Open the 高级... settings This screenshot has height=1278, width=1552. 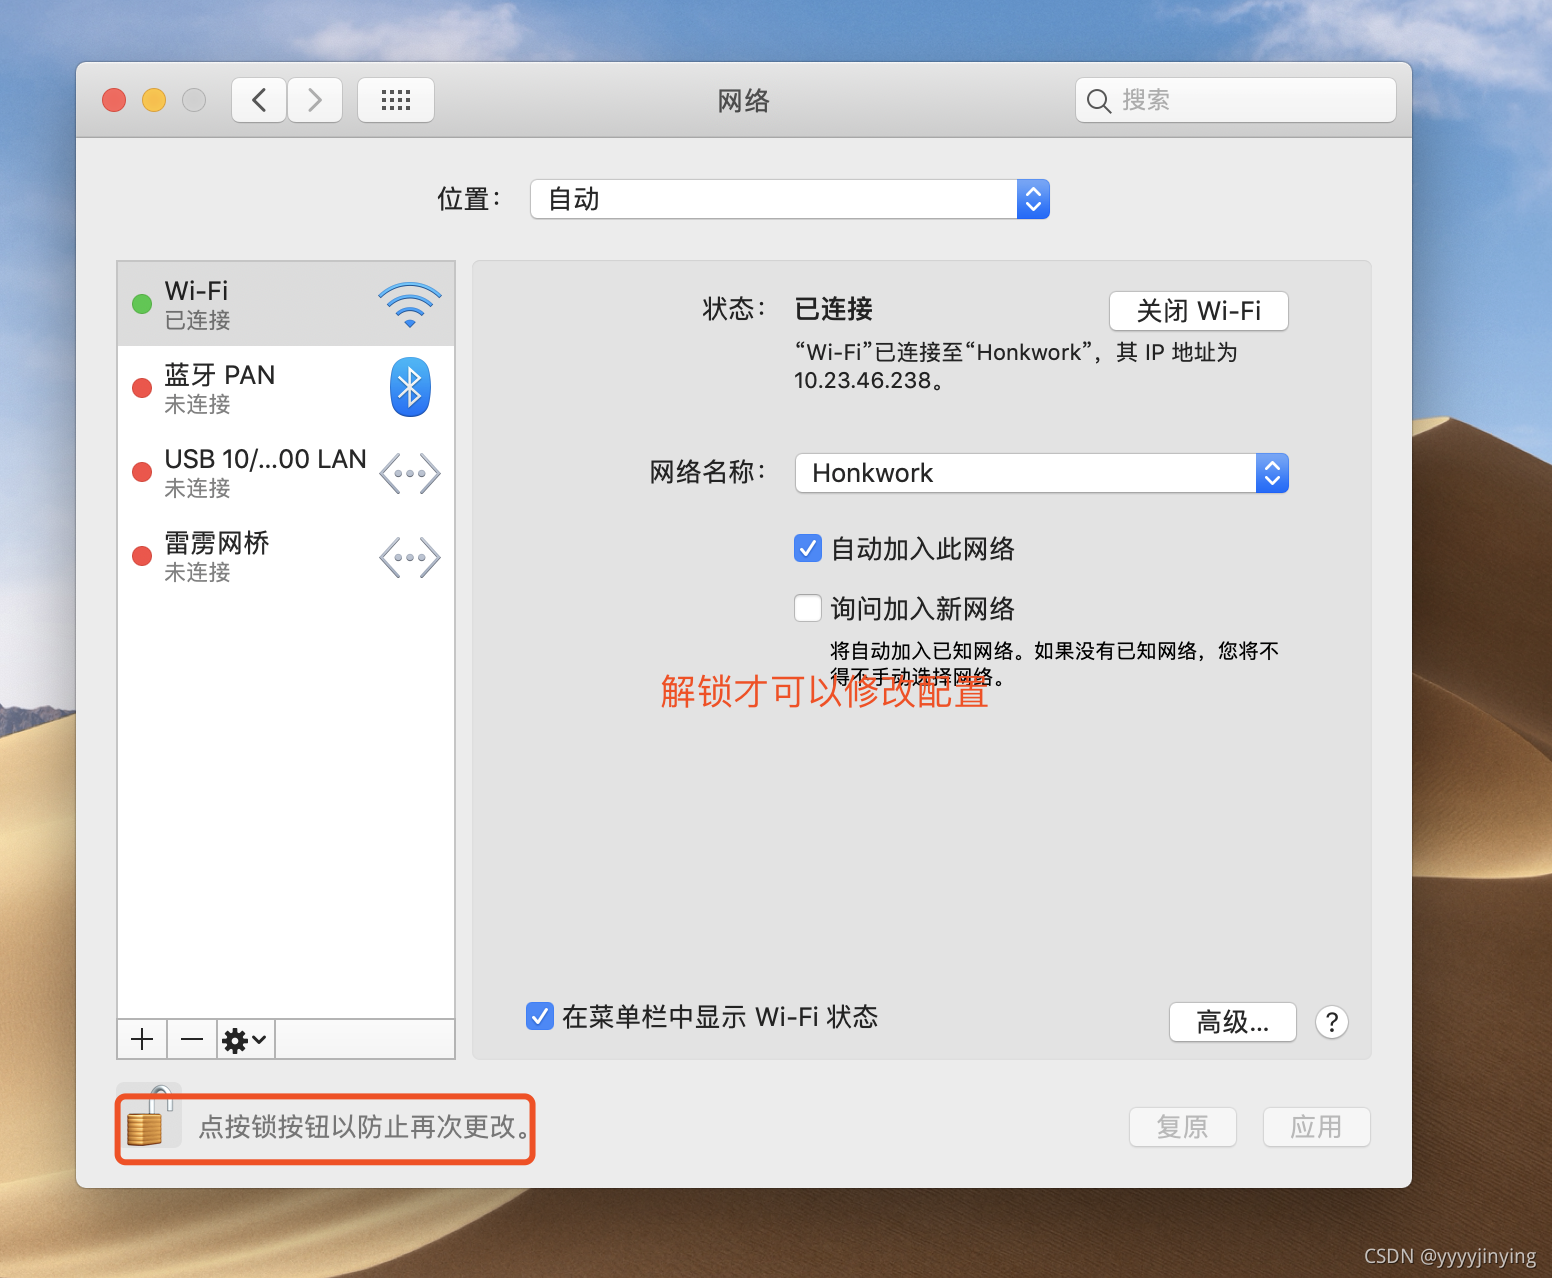(1233, 1022)
